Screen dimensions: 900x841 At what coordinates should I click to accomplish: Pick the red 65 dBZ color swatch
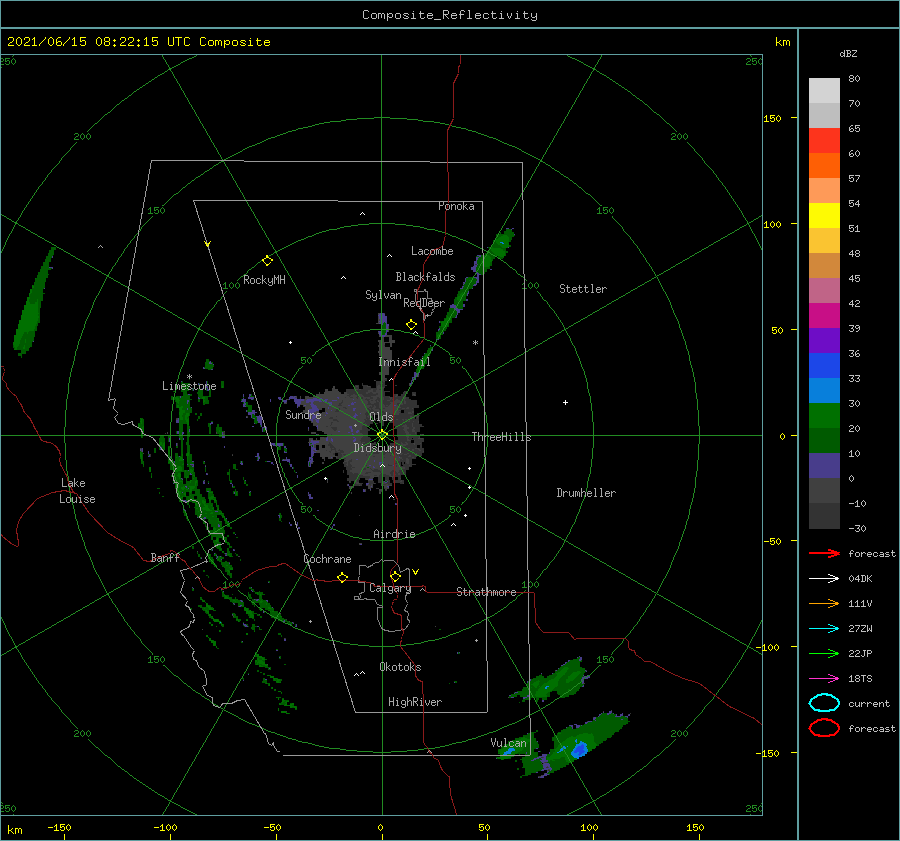tap(824, 141)
